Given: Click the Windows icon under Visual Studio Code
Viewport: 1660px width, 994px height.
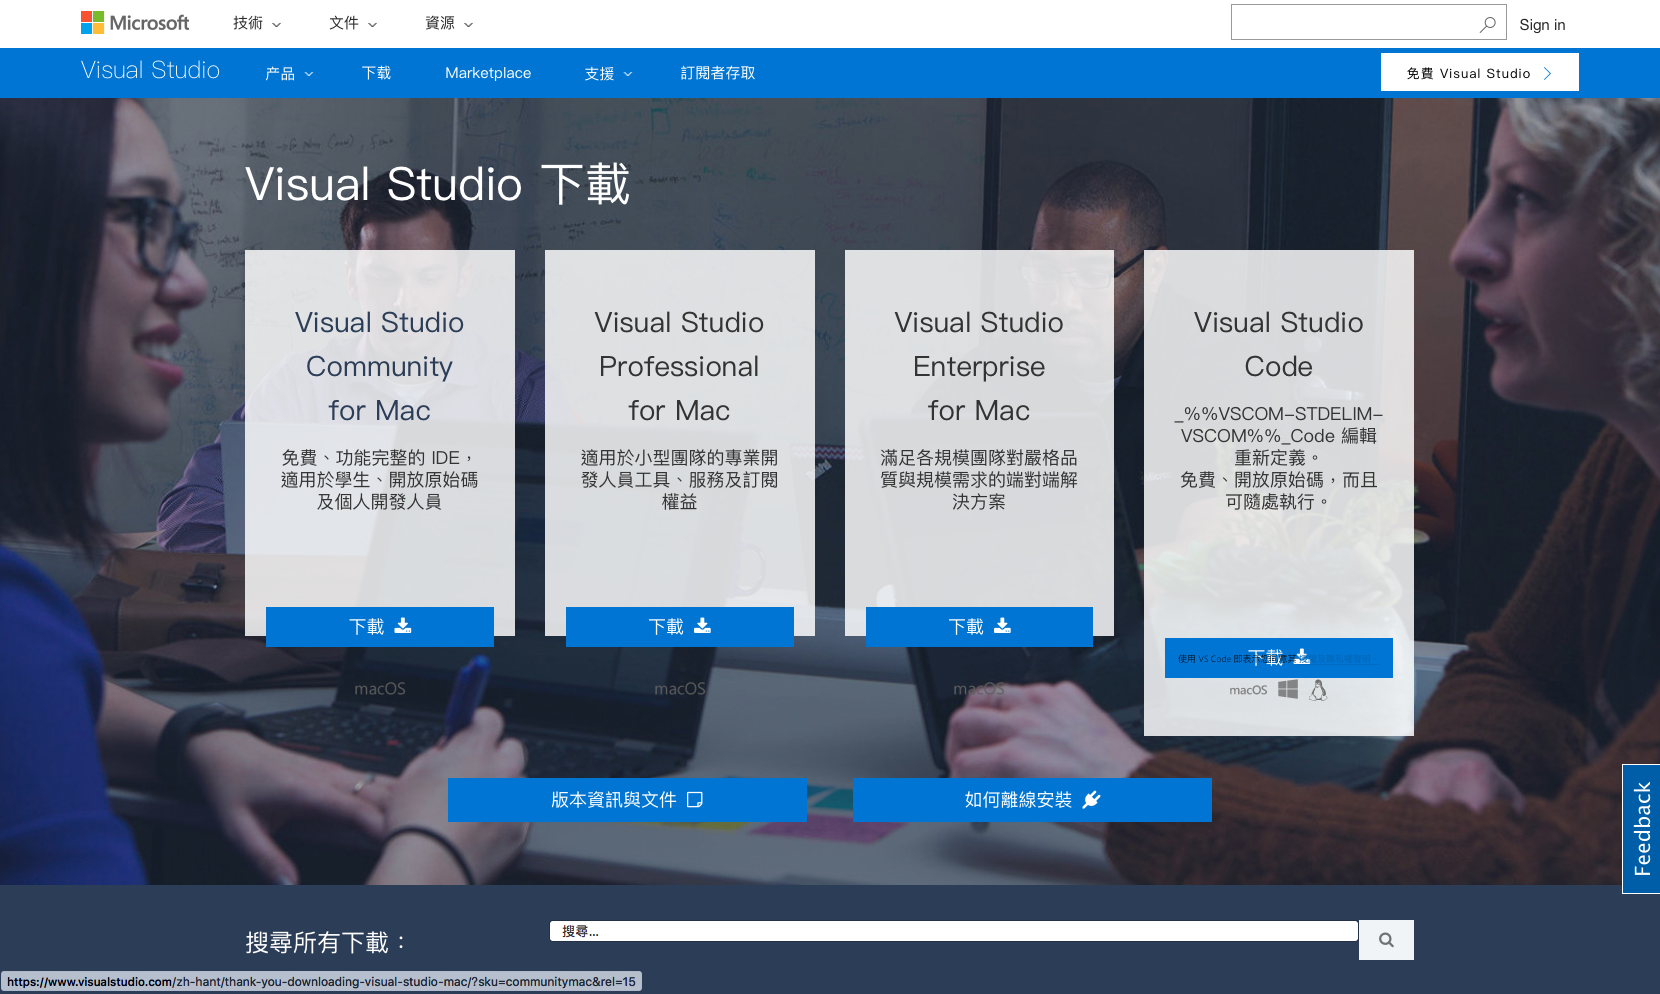Looking at the screenshot, I should pyautogui.click(x=1288, y=689).
